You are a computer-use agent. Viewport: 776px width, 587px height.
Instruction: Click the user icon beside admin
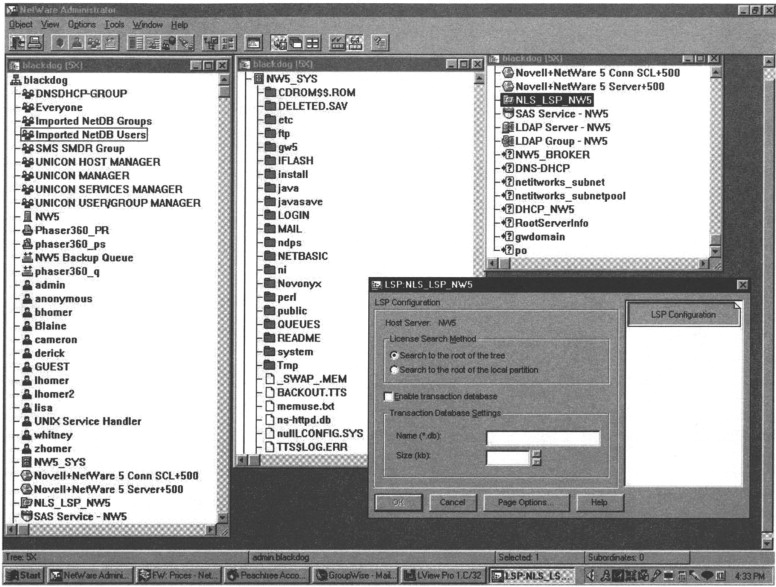tap(28, 285)
